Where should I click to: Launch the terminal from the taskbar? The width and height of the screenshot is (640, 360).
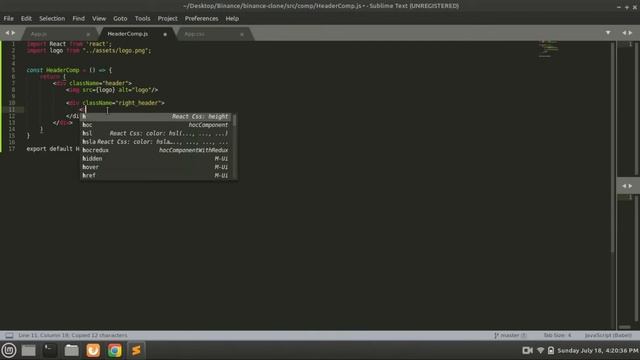tap(50, 350)
